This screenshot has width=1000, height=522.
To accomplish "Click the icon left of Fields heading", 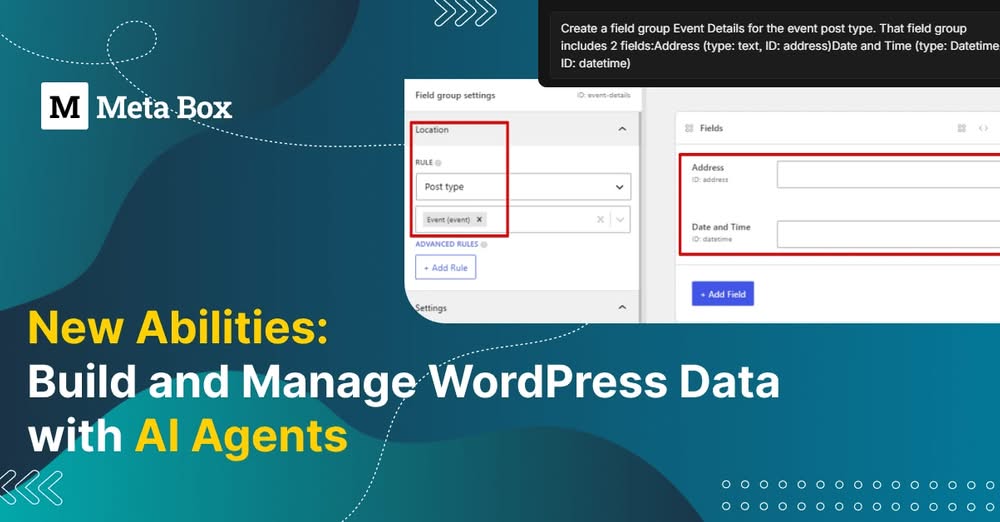I will pyautogui.click(x=689, y=128).
